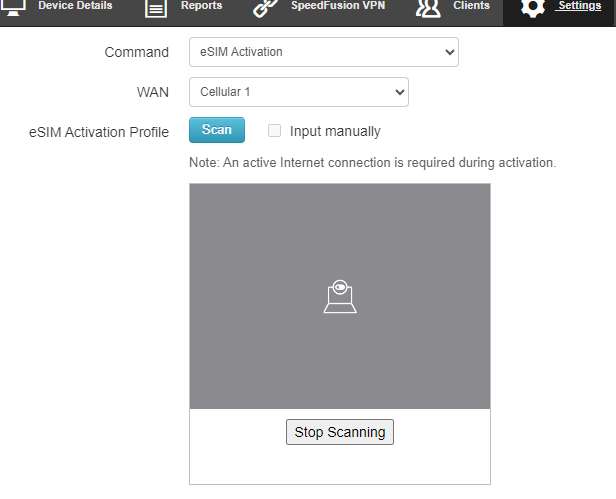The height and width of the screenshot is (499, 616).
Task: Click the eSIM Activation Profile label
Action: click(x=99, y=131)
